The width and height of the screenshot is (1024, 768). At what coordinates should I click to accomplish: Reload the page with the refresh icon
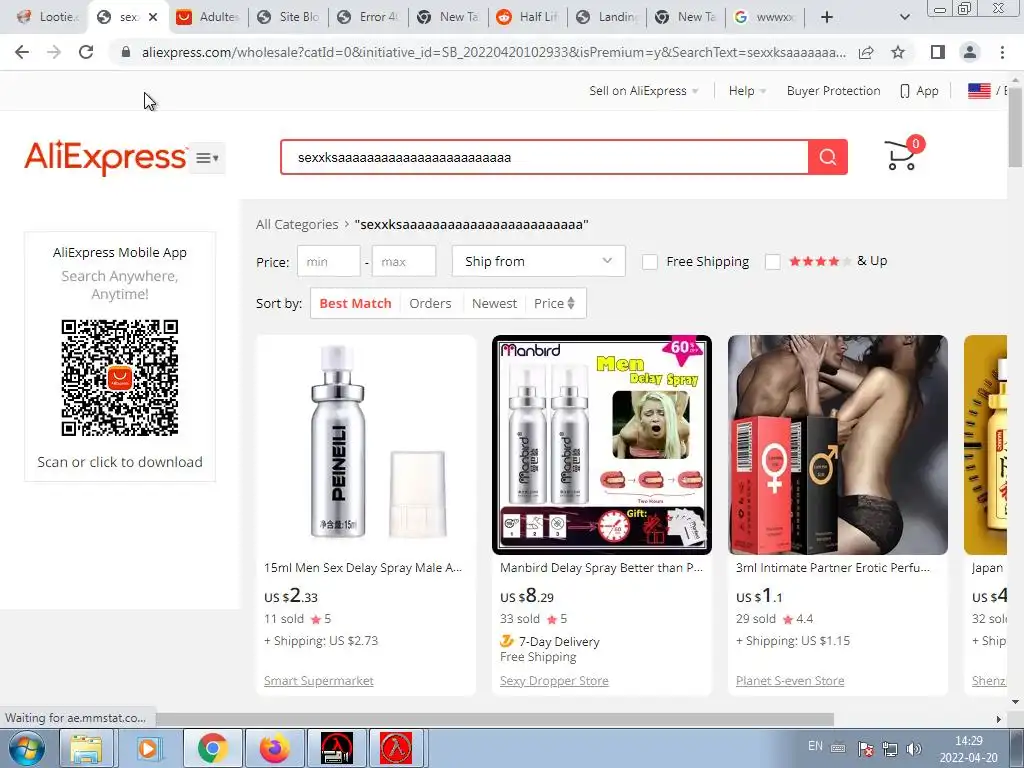(x=86, y=52)
